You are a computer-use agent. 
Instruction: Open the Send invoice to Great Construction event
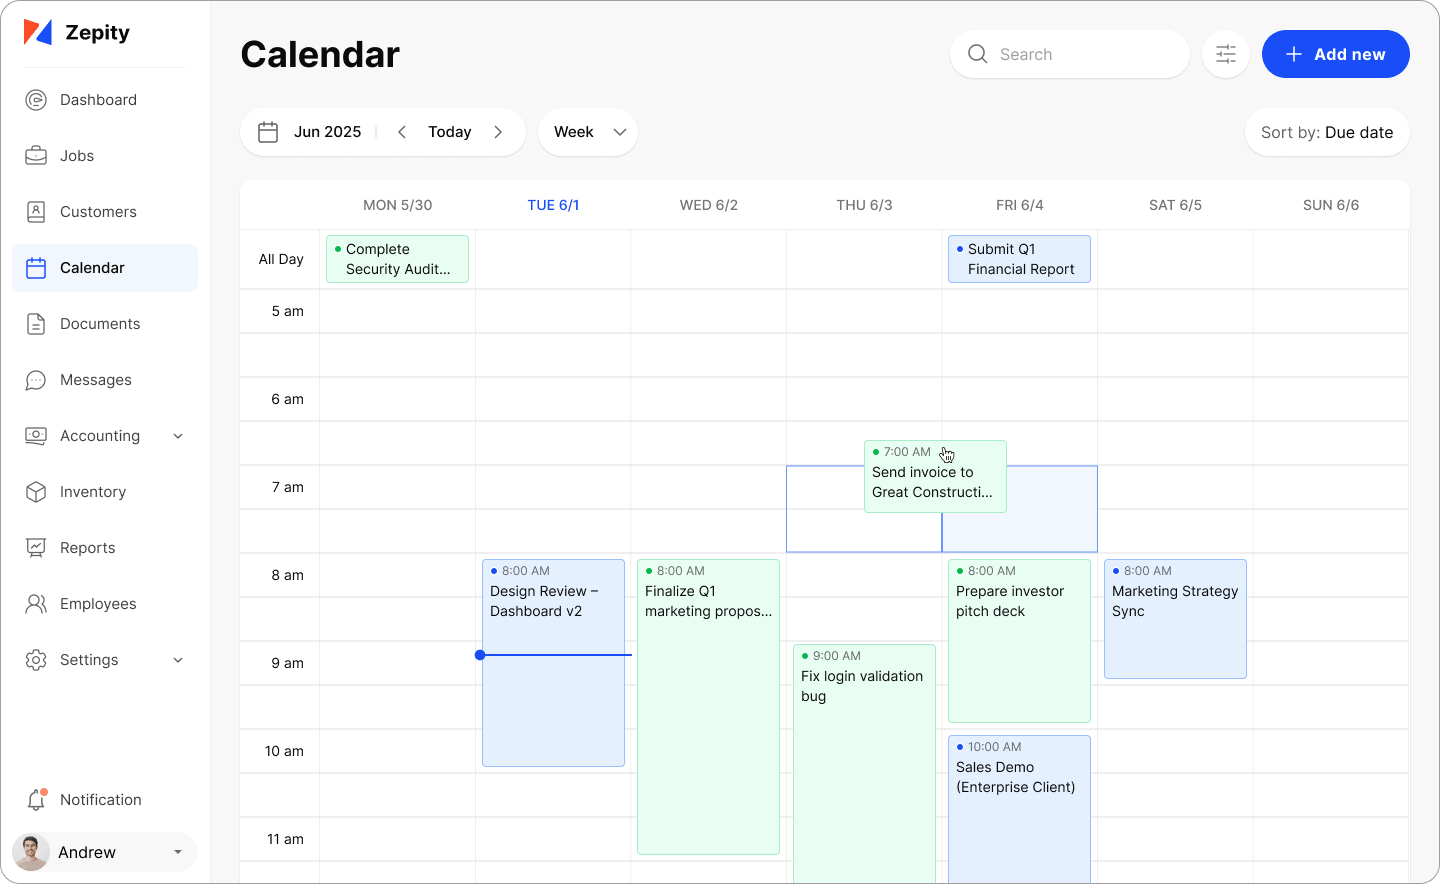point(935,476)
